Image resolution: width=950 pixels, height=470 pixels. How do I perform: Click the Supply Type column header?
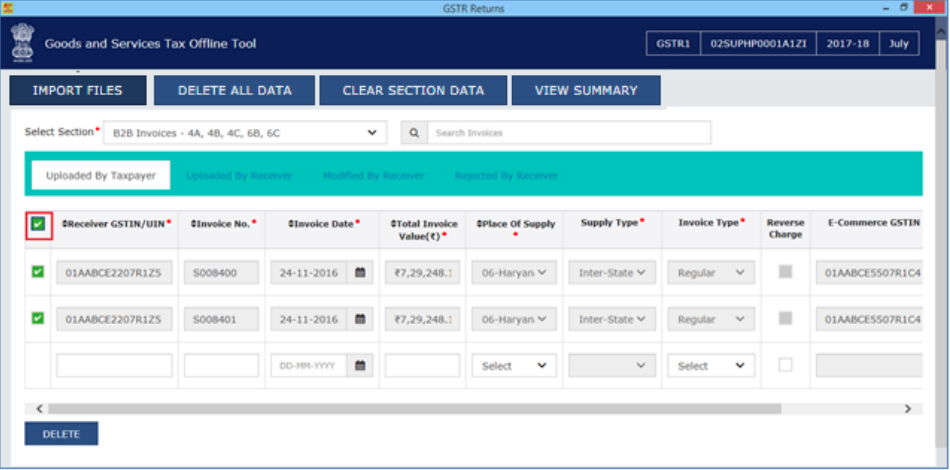point(612,223)
